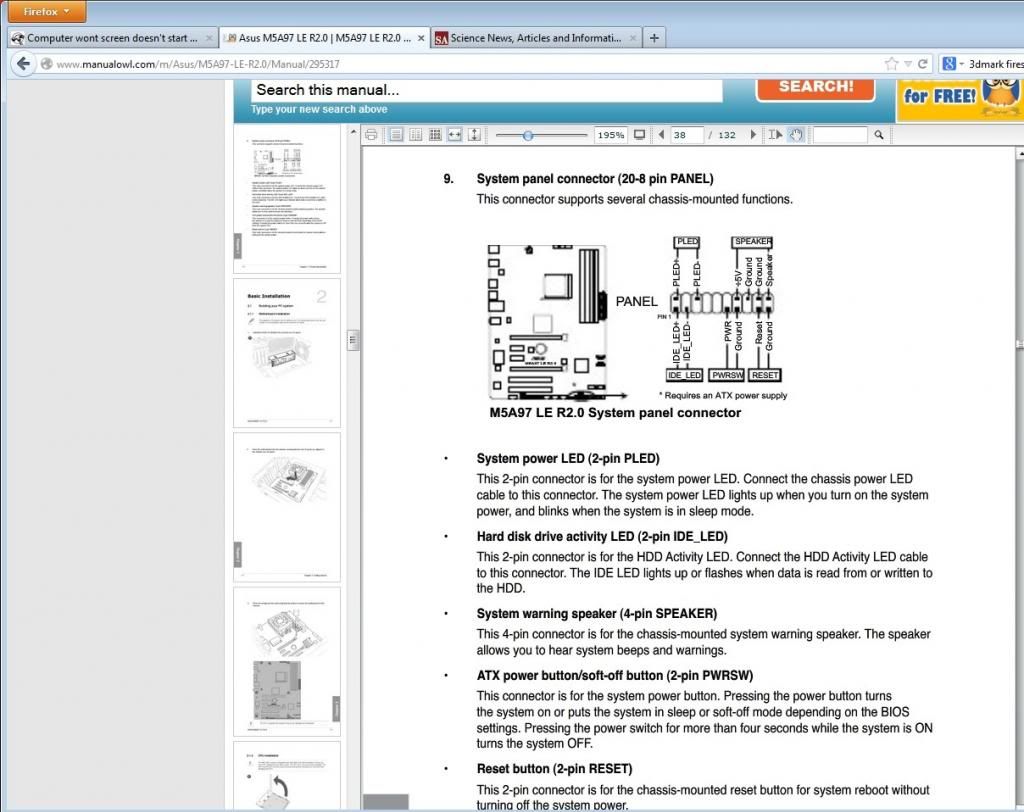1024x812 pixels.
Task: Enter fullscreen mode with monitor icon
Action: [639, 135]
